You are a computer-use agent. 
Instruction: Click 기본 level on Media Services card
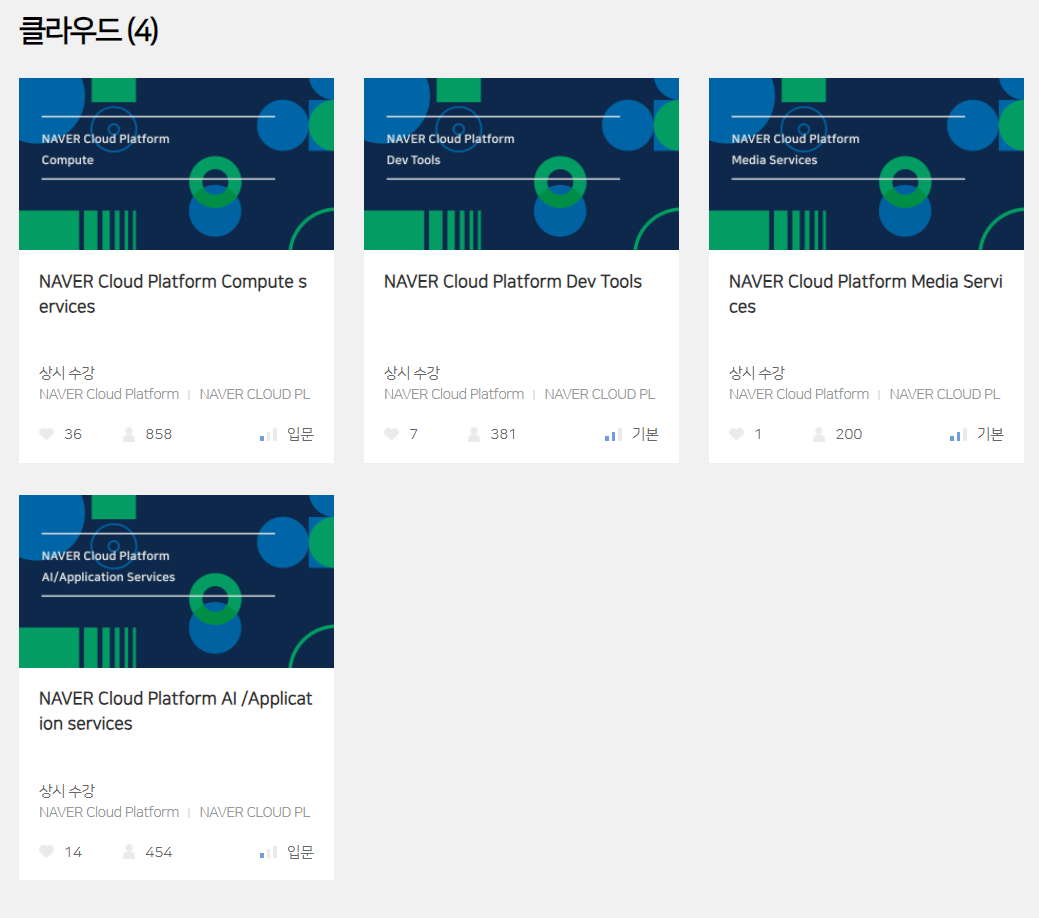[x=991, y=434]
